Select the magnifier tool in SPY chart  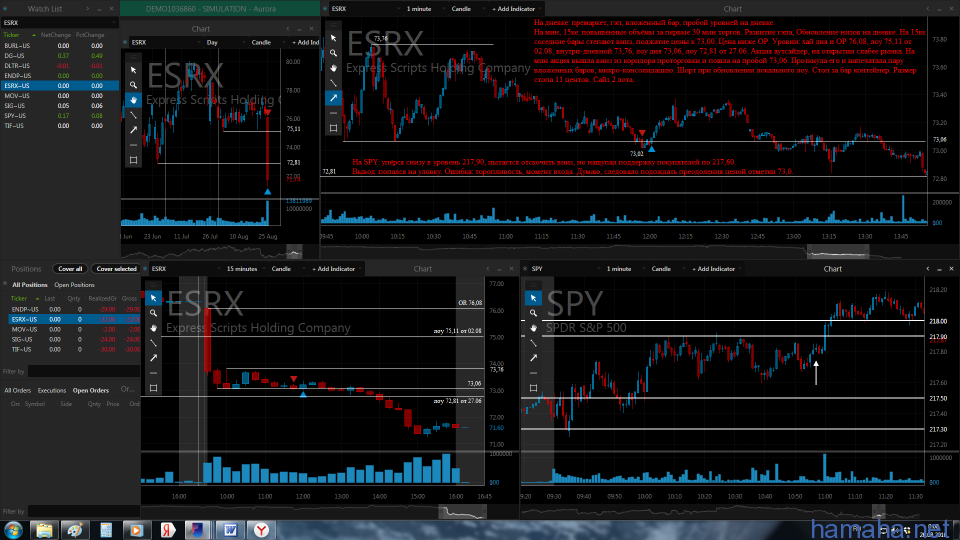(533, 313)
